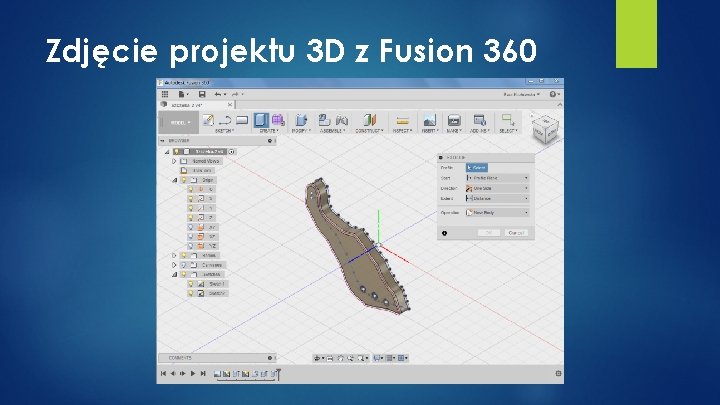720x405 pixels.
Task: Expand the Bodies folder
Action: pyautogui.click(x=174, y=256)
